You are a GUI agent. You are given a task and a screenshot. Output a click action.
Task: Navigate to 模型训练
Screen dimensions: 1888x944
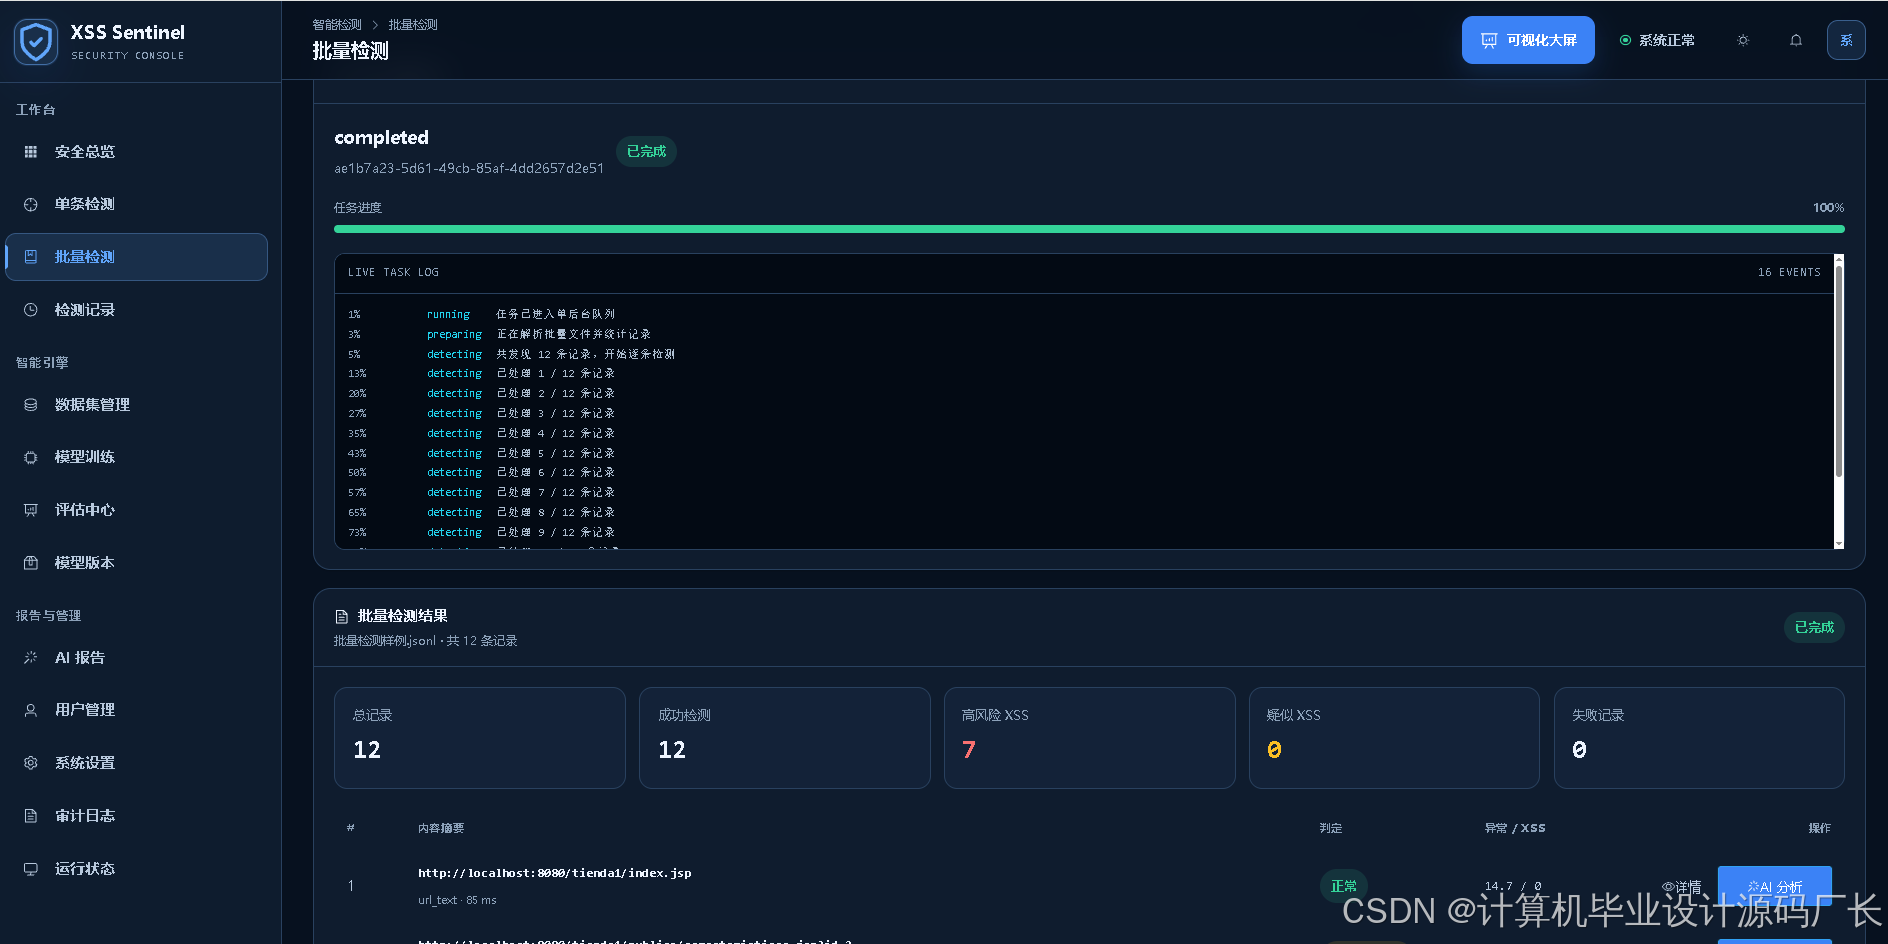tap(136, 457)
